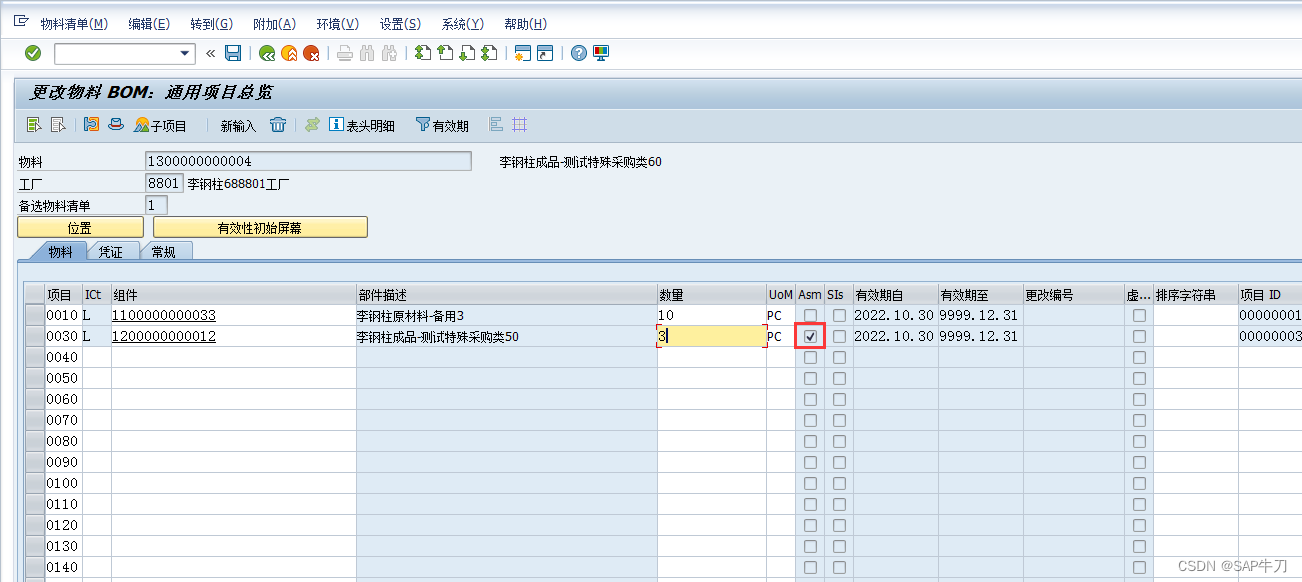The image size is (1302, 582).
Task: Click the green Back arrow icon
Action: [x=266, y=53]
